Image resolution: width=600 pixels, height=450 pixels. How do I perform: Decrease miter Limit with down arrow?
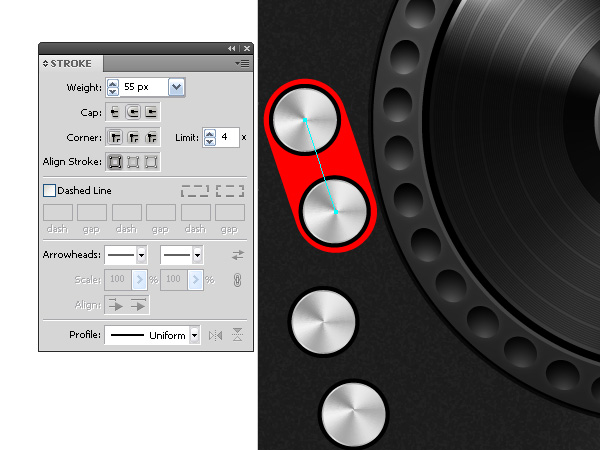point(210,142)
